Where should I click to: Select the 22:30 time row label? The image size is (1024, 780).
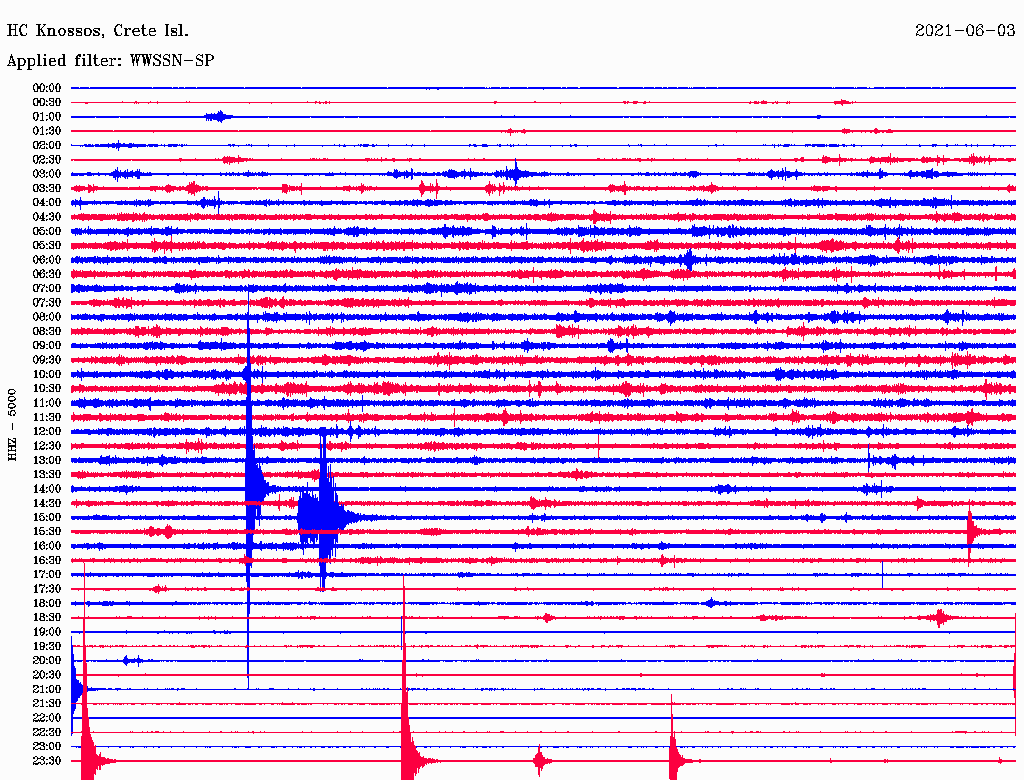47,732
